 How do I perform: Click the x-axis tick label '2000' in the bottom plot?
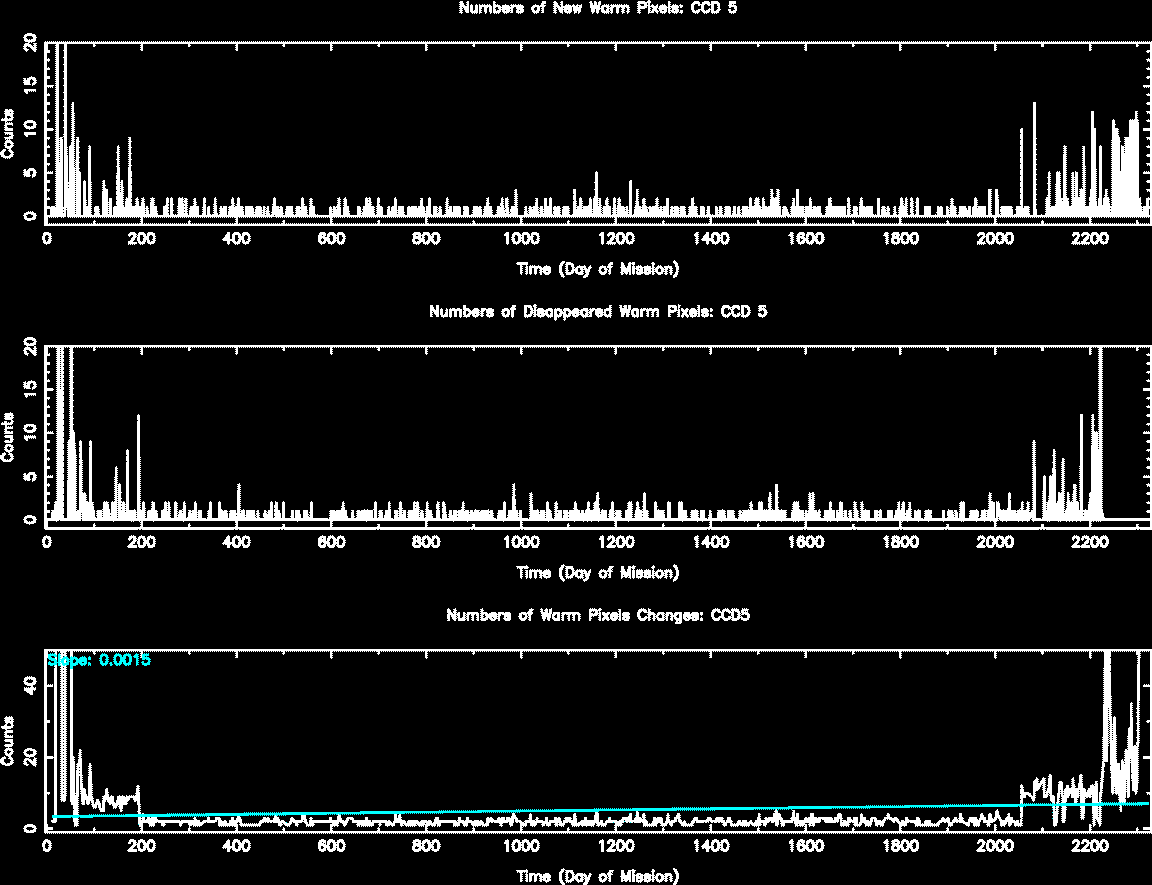pos(995,845)
